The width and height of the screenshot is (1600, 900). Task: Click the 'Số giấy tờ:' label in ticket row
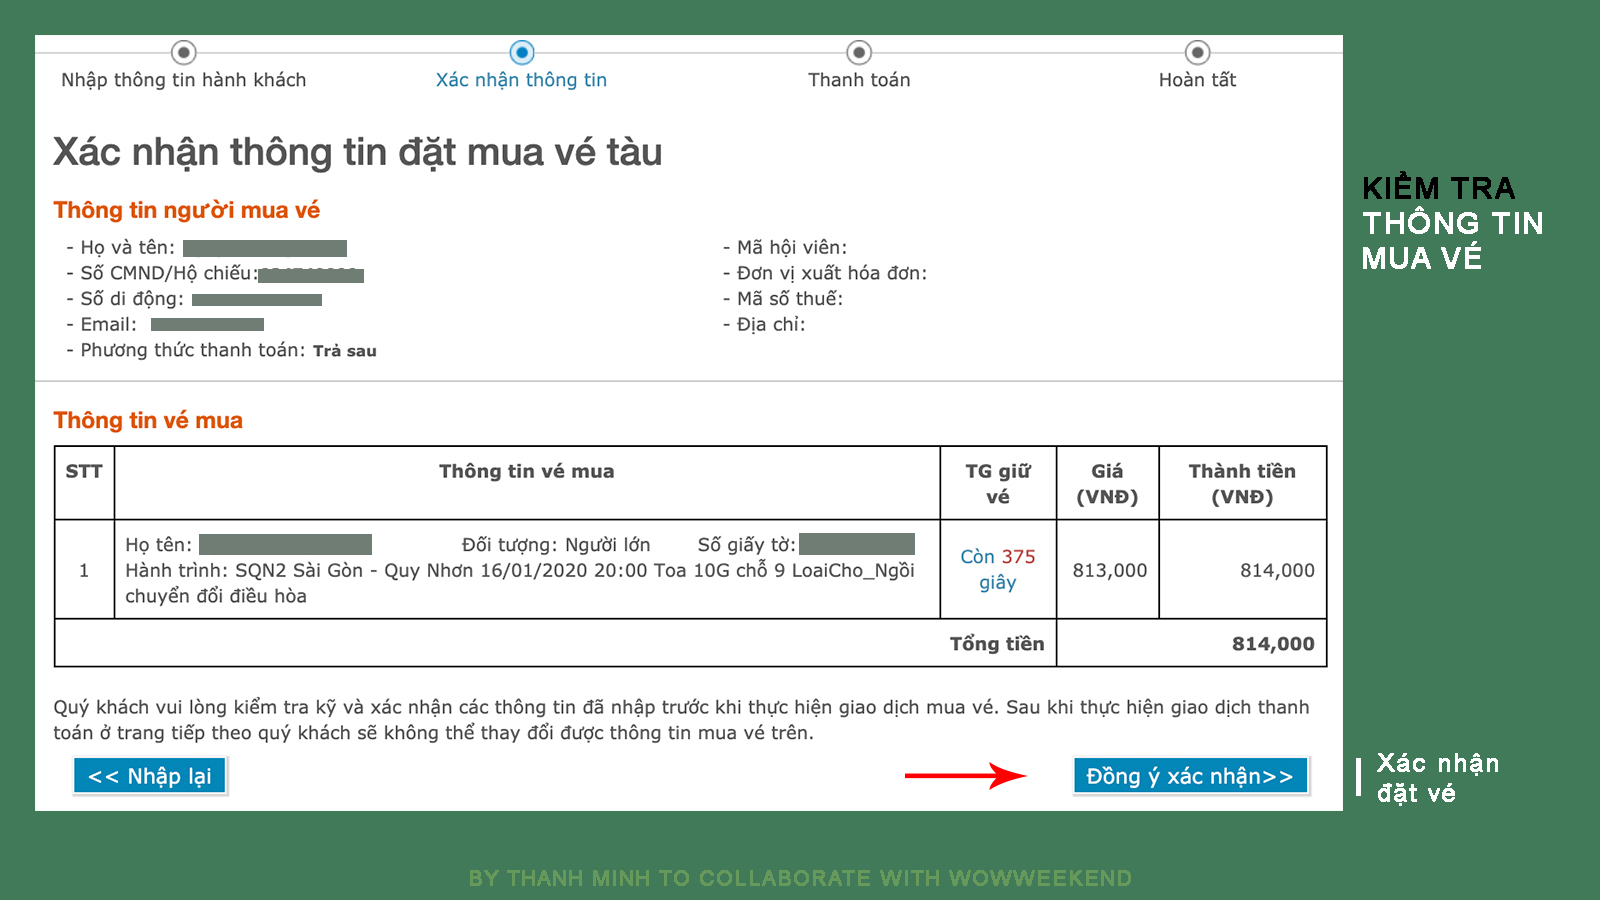pos(747,545)
